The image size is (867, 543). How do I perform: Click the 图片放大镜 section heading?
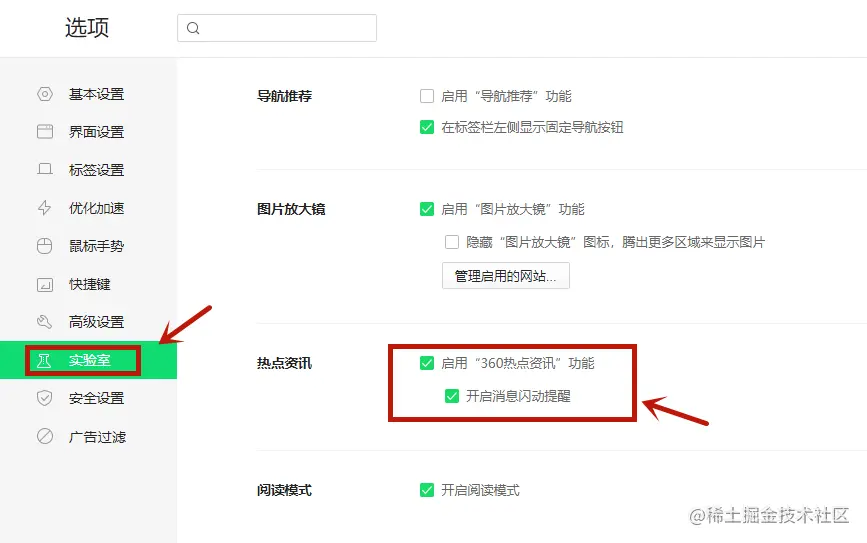291,209
